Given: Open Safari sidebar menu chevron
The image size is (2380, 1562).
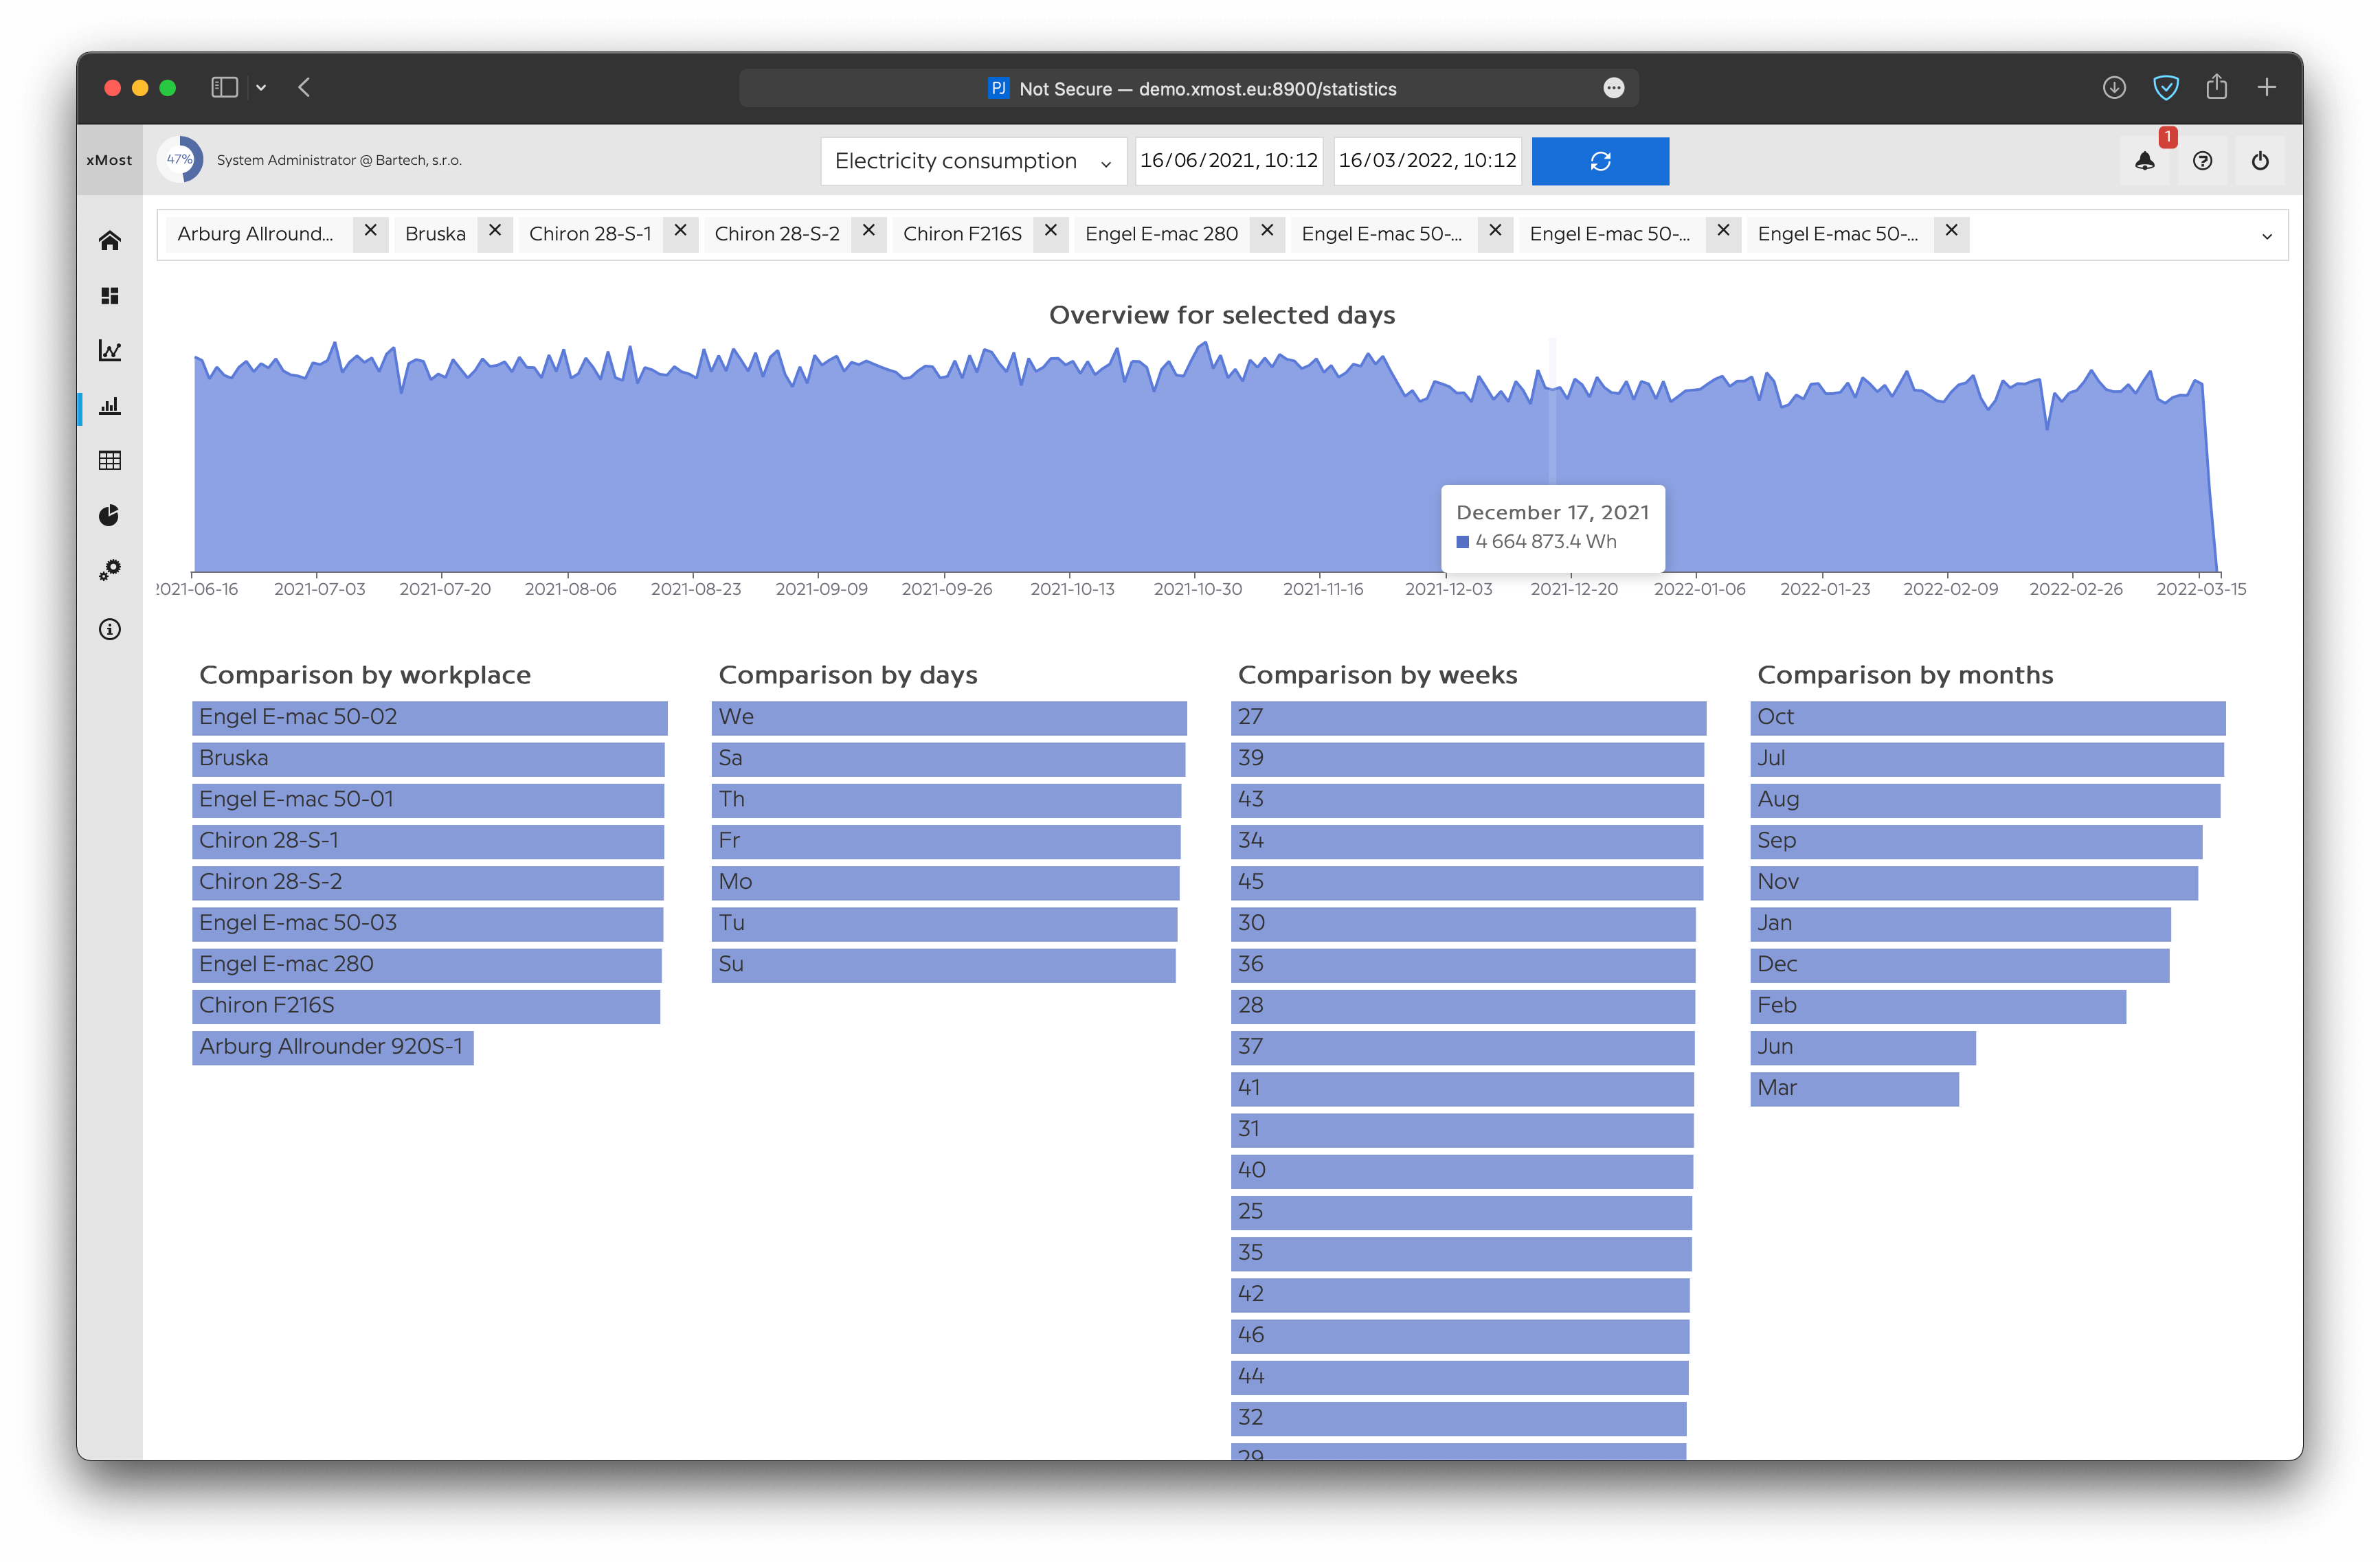Looking at the screenshot, I should (261, 88).
